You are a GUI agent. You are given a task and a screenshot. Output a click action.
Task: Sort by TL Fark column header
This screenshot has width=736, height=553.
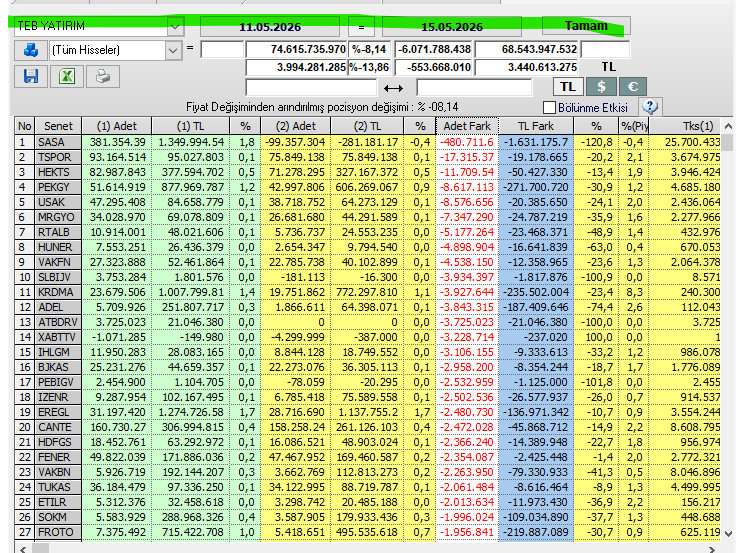tap(536, 126)
